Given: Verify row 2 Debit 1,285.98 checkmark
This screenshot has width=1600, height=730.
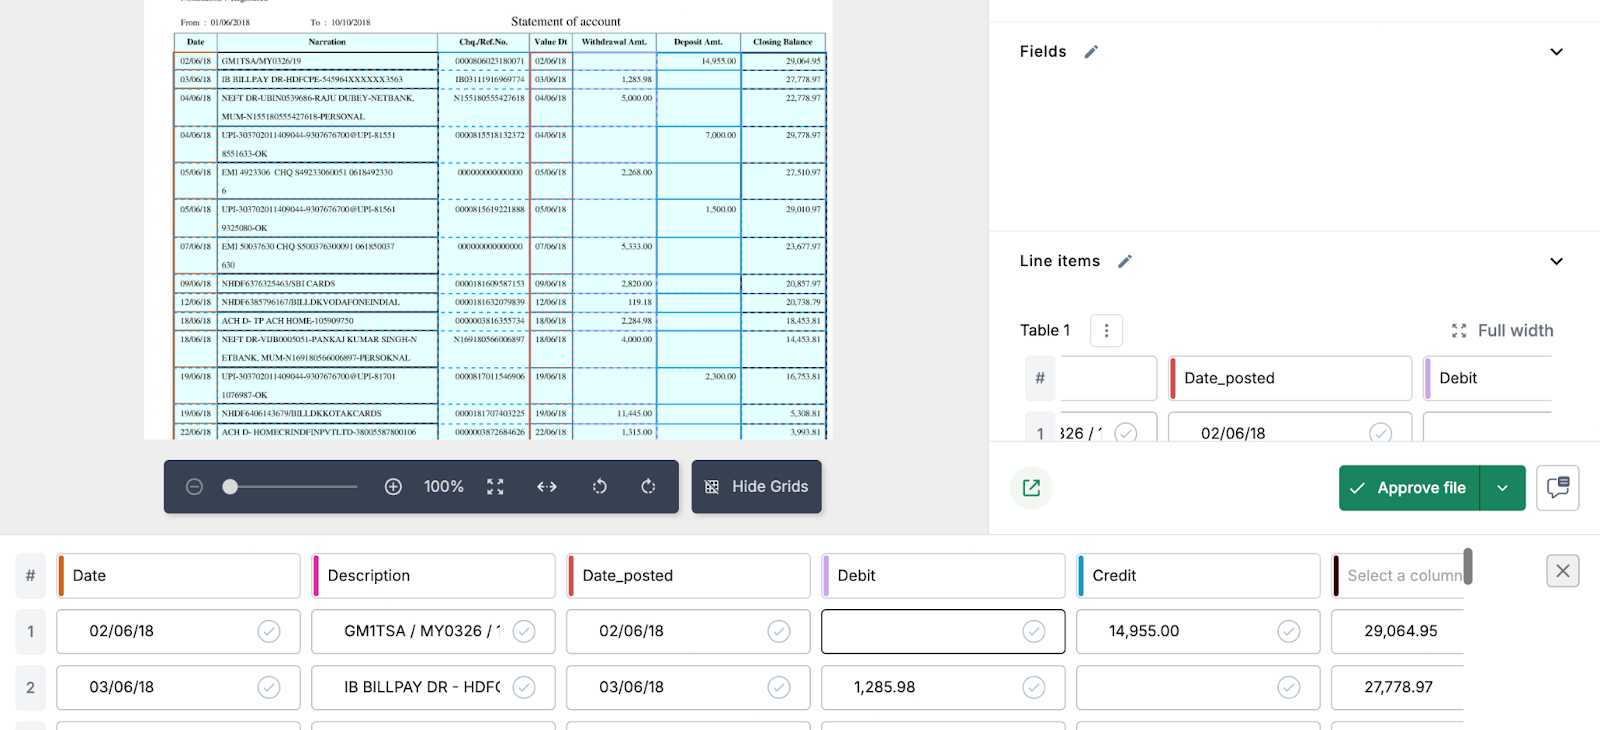Looking at the screenshot, I should click(1034, 687).
